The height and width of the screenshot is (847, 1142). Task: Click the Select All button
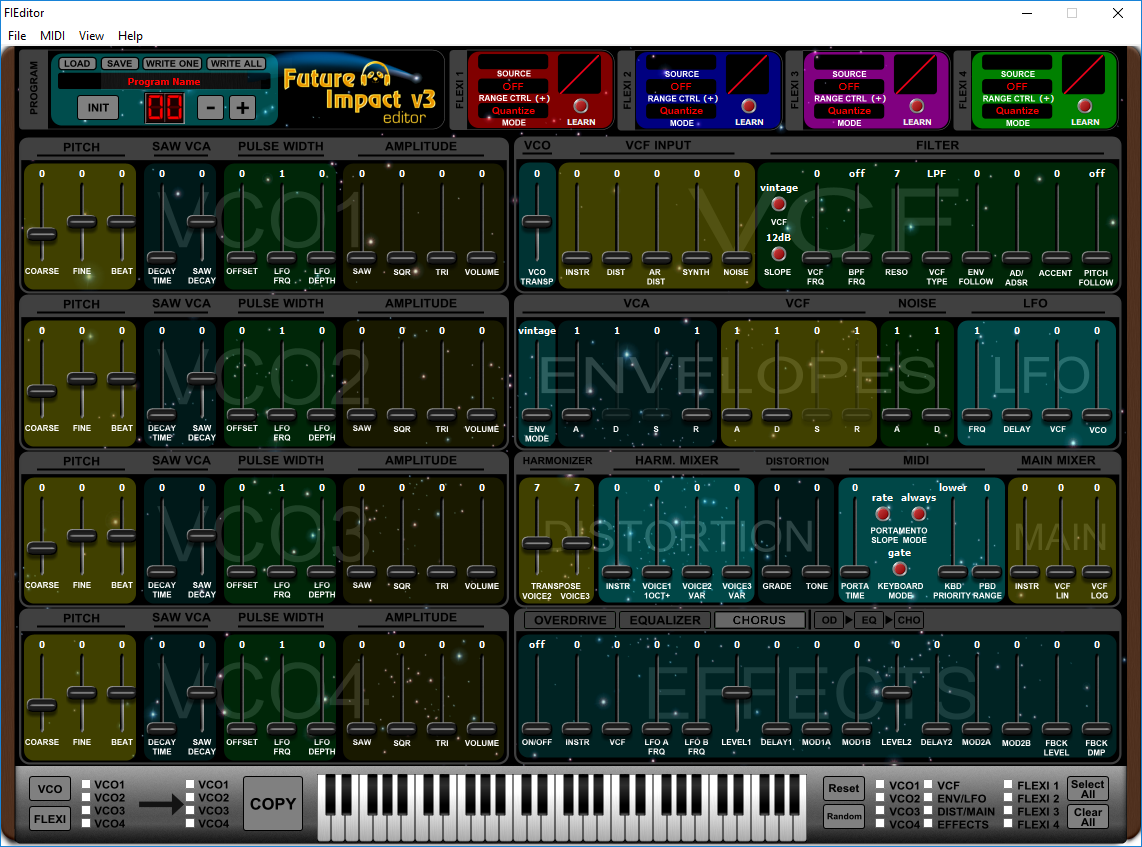1087,789
